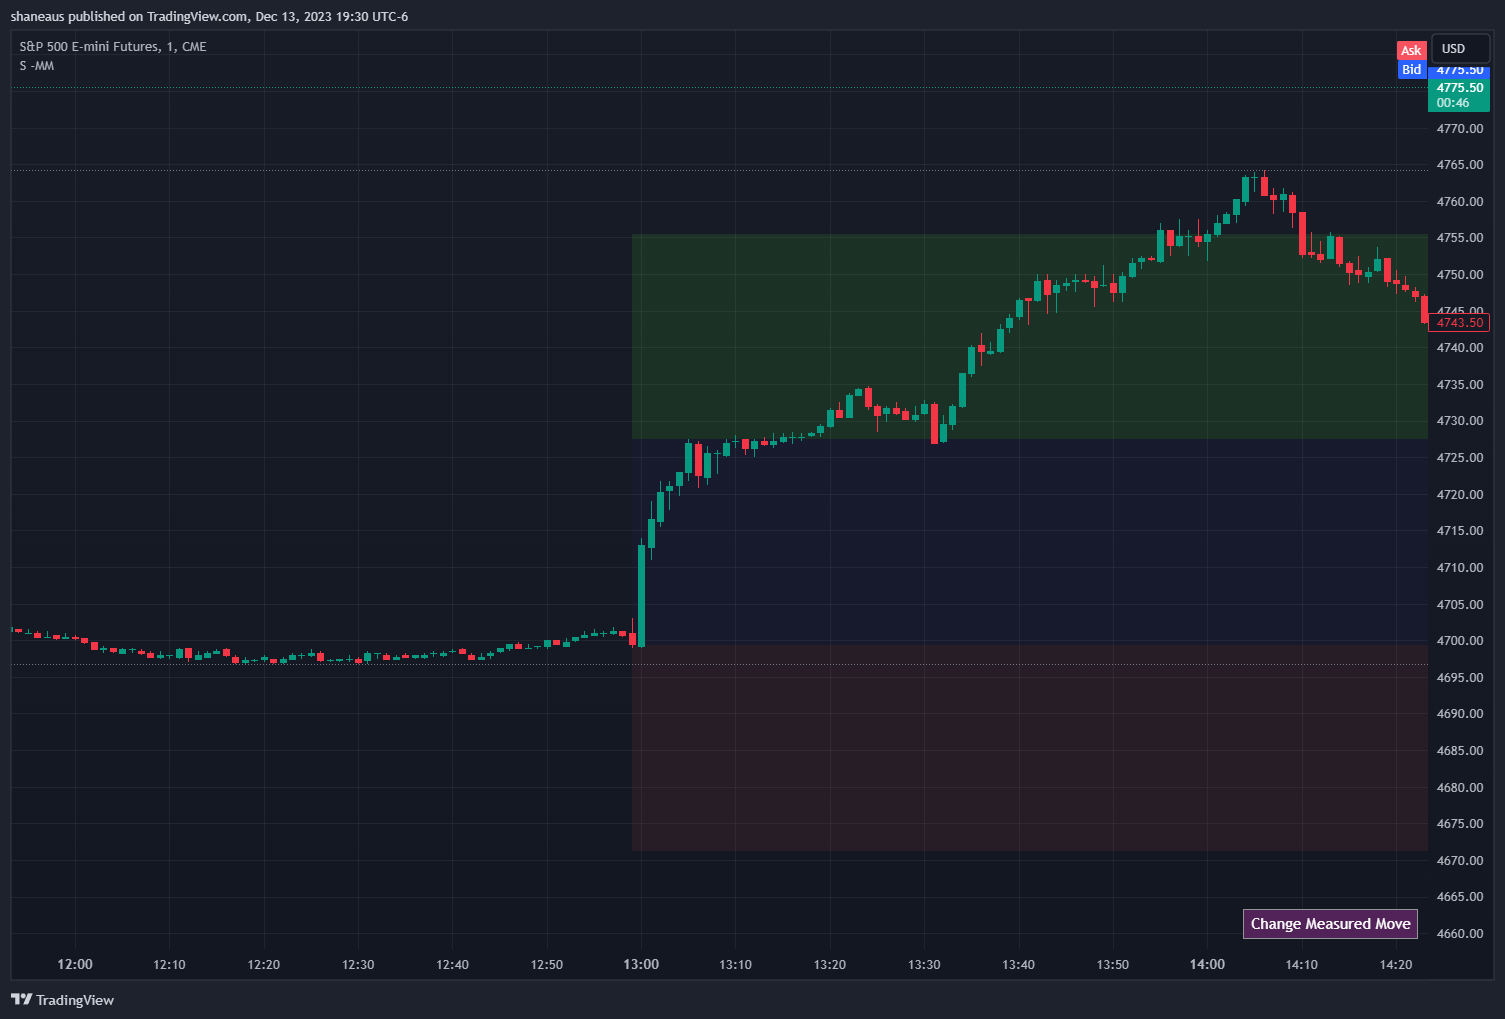The height and width of the screenshot is (1019, 1505).
Task: Click the red 4743.50 price label
Action: click(1459, 322)
